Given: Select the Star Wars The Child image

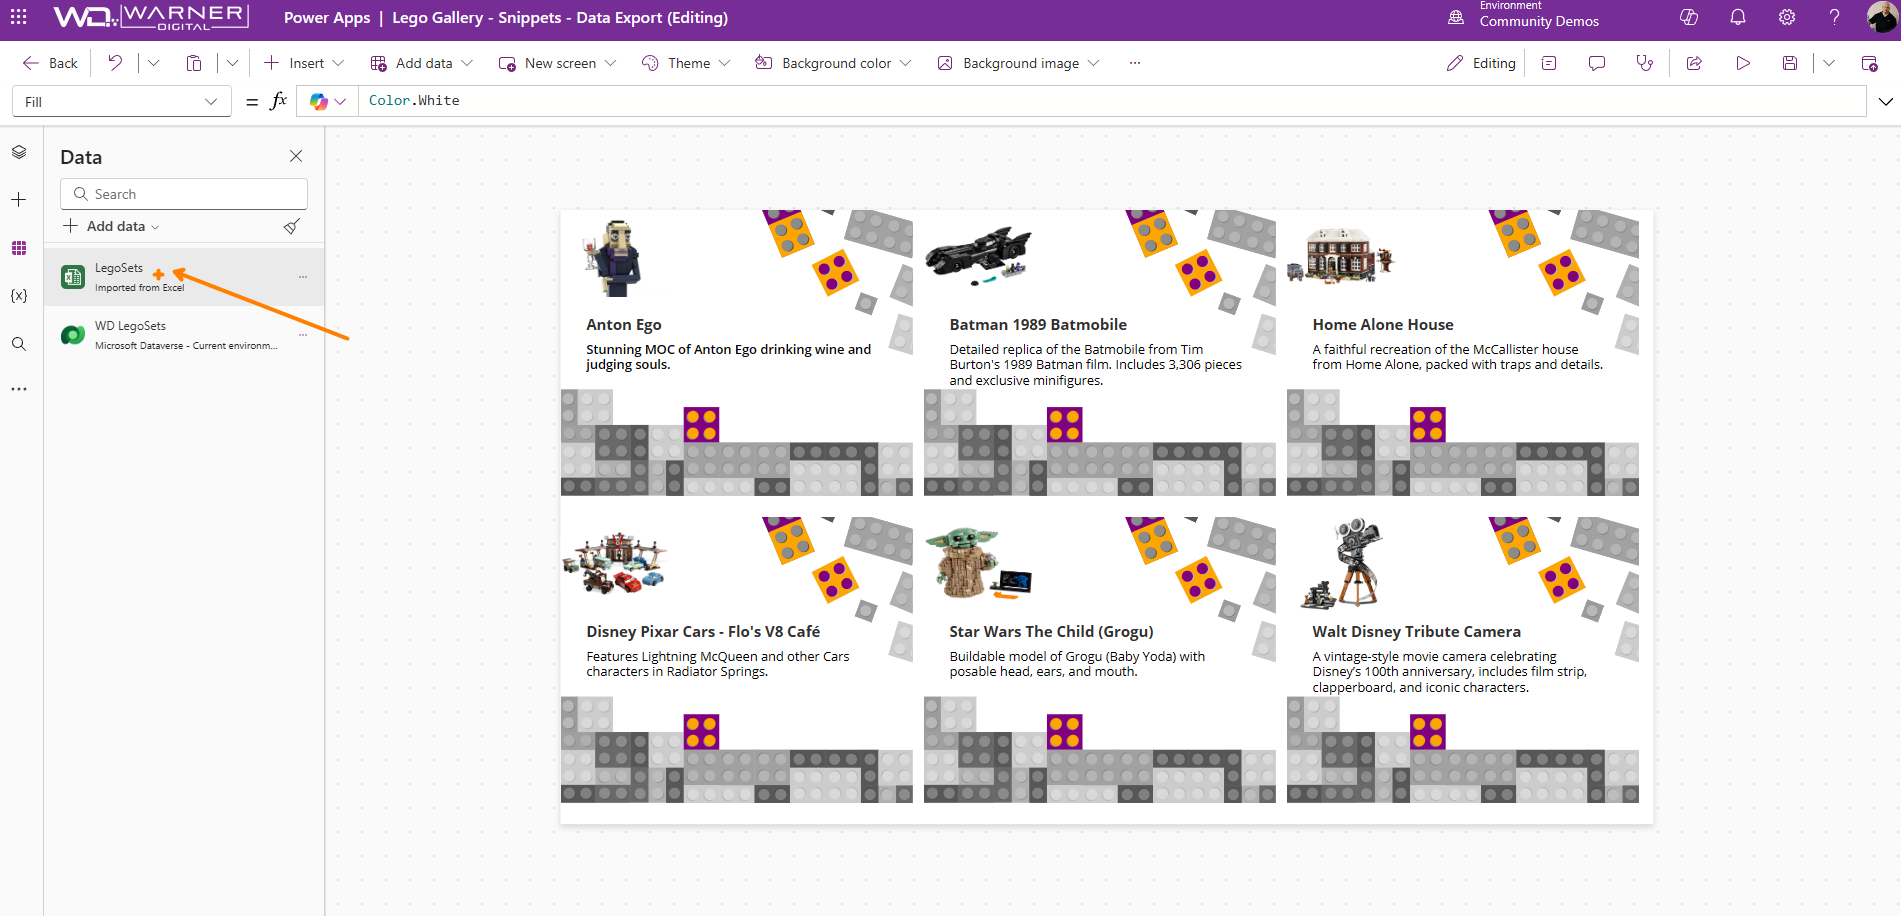Looking at the screenshot, I should (x=979, y=564).
